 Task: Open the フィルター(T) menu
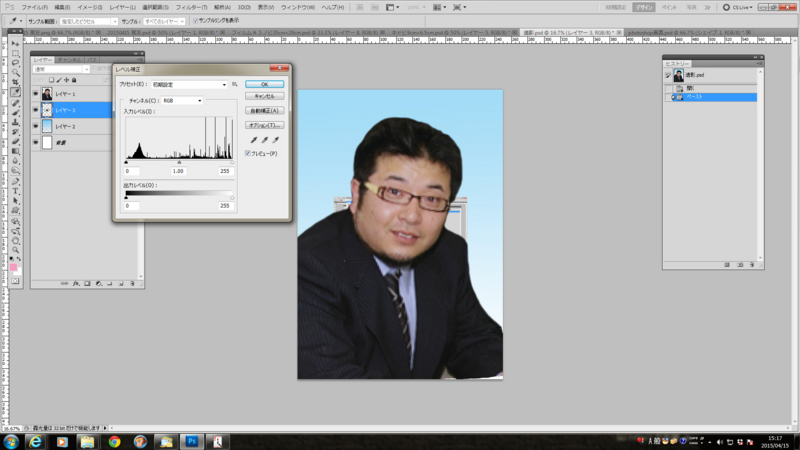pyautogui.click(x=191, y=7)
